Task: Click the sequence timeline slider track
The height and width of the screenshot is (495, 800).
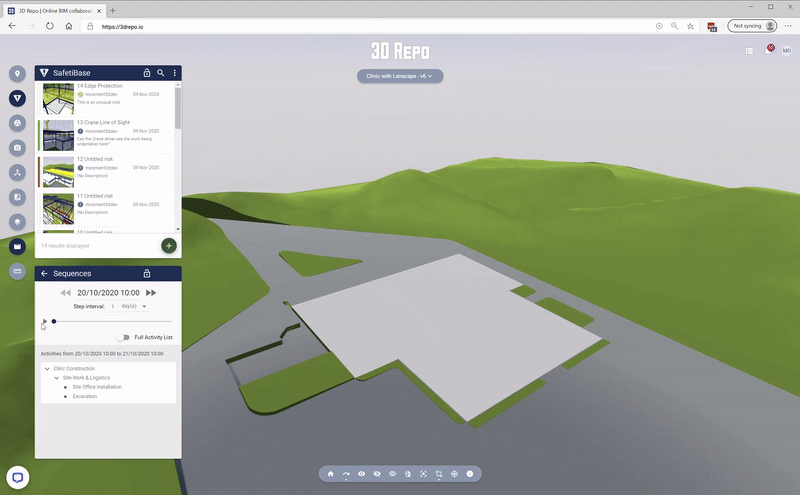Action: pos(113,321)
